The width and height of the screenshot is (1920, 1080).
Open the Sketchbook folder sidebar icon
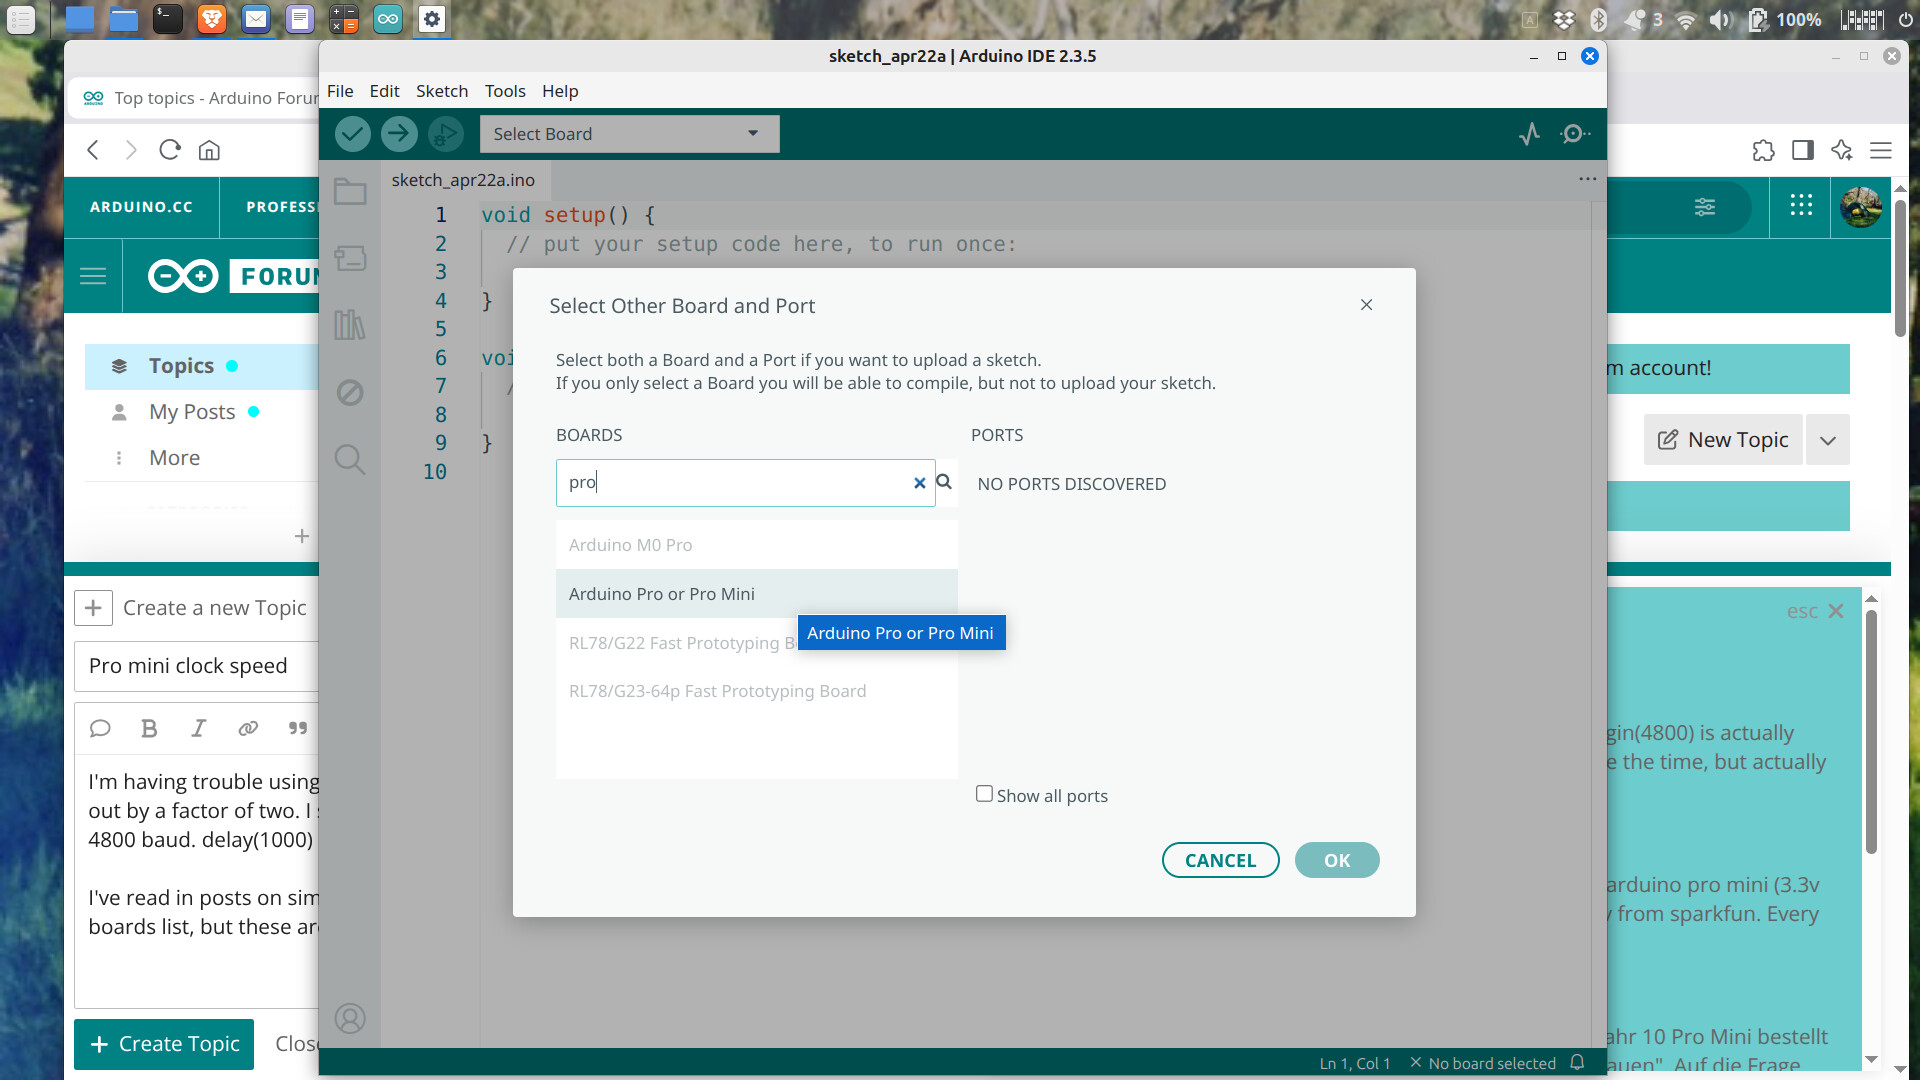[x=350, y=191]
